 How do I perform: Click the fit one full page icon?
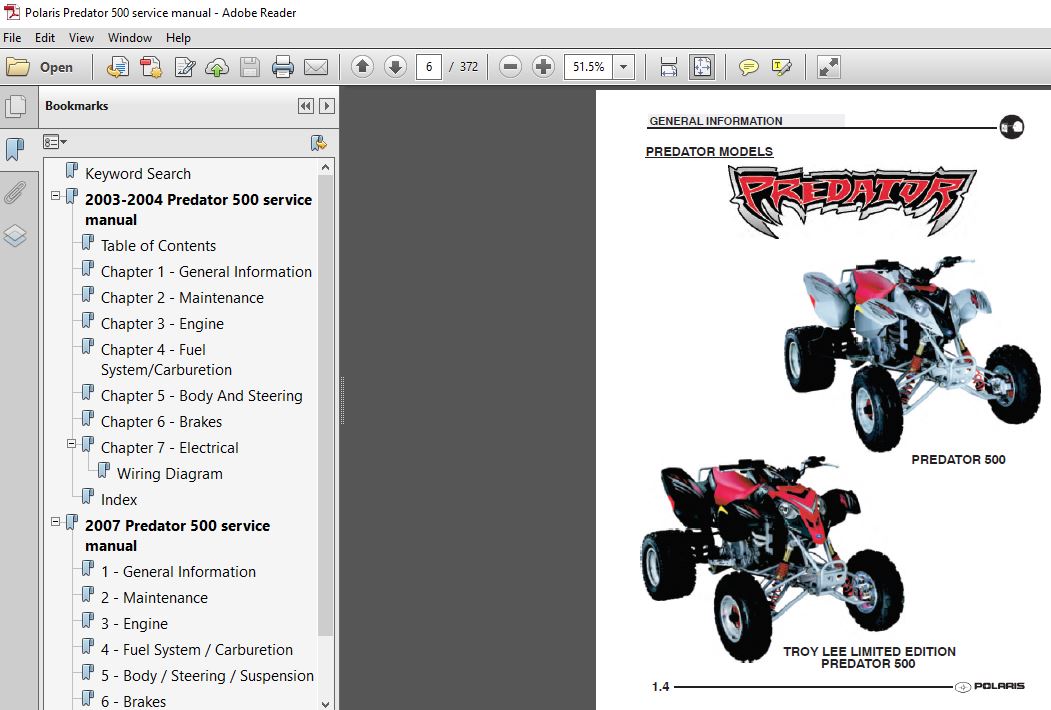(702, 67)
